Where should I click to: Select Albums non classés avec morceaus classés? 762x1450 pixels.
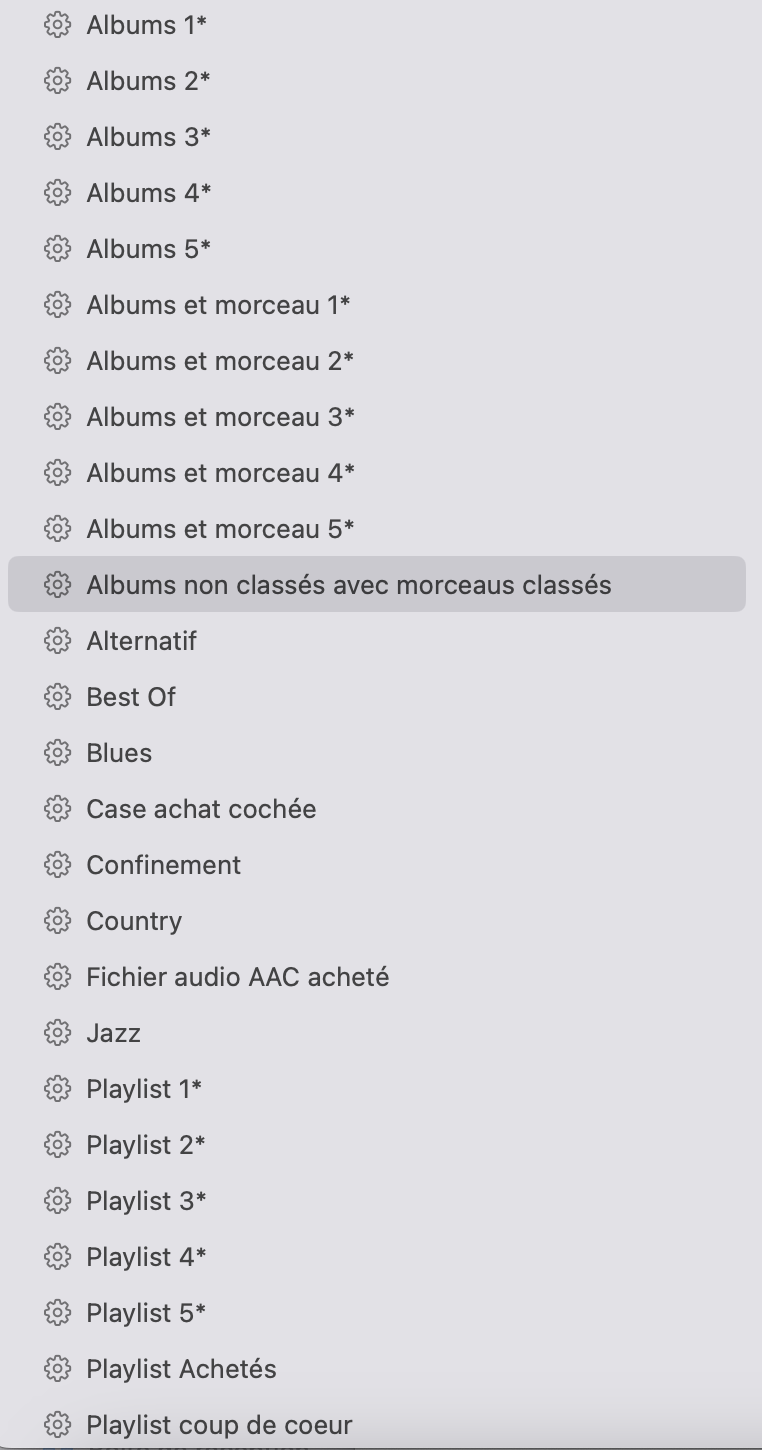[x=348, y=585]
